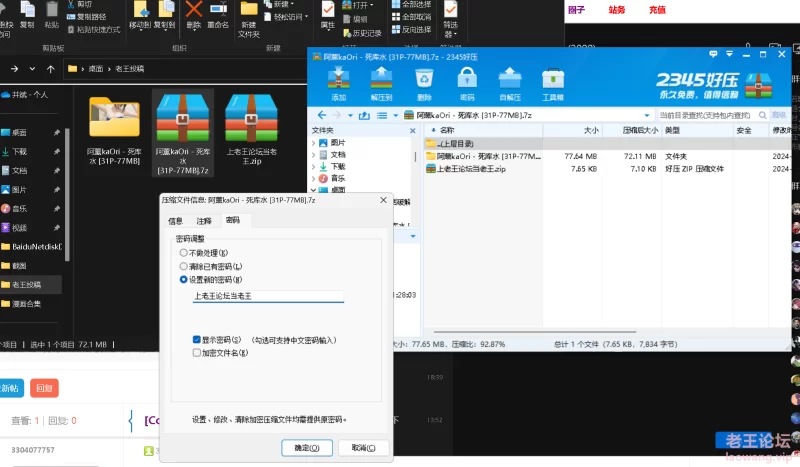Click 粘贴快捷方式 in Explorer ribbon
This screenshot has height=467, width=800.
click(94, 30)
